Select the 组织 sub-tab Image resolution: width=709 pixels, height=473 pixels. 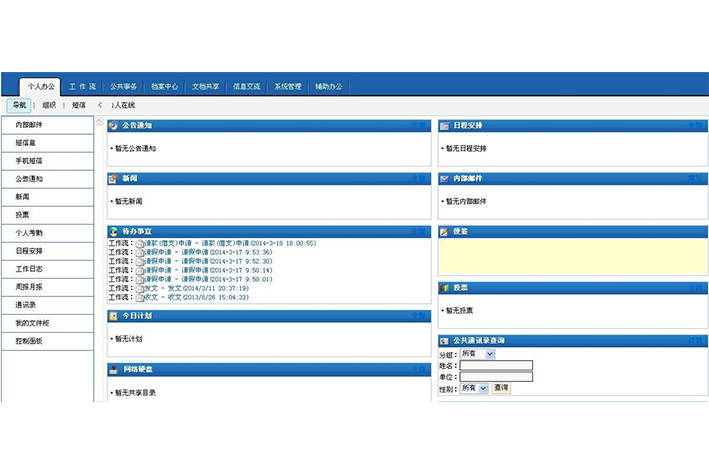[x=49, y=105]
